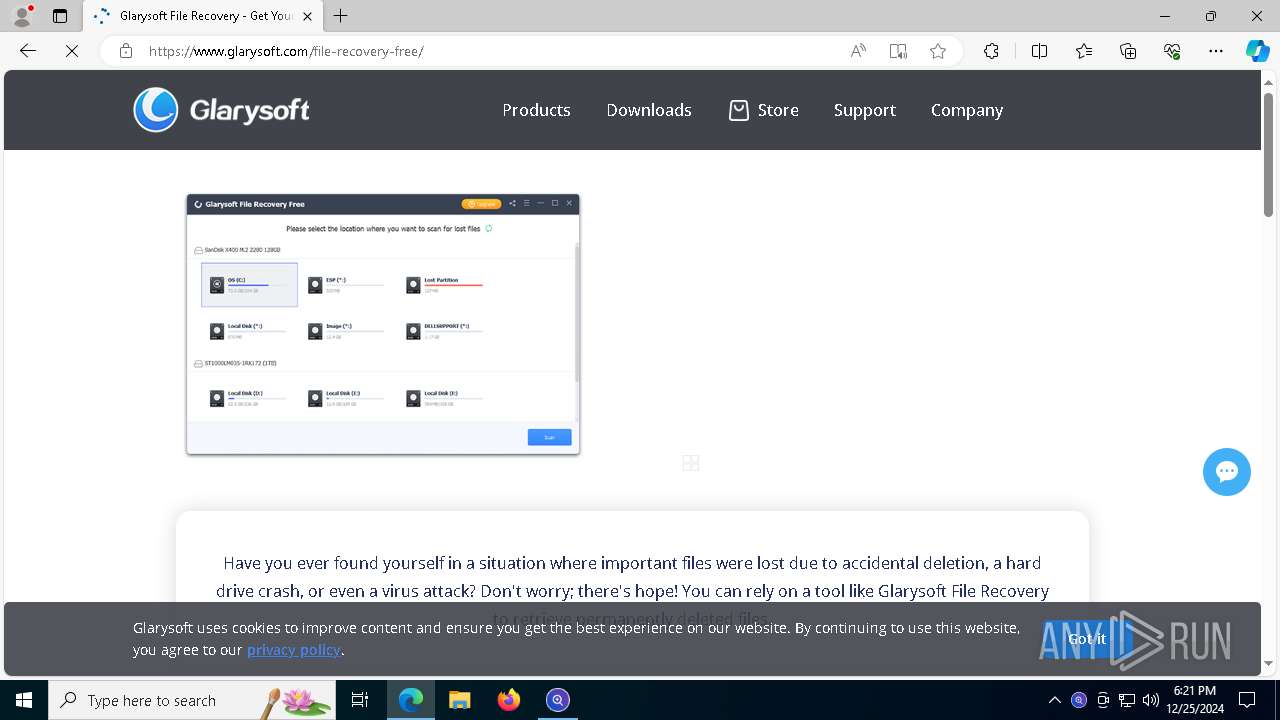Open the Downloads menu
Screen dimensions: 1280x720
tap(649, 110)
